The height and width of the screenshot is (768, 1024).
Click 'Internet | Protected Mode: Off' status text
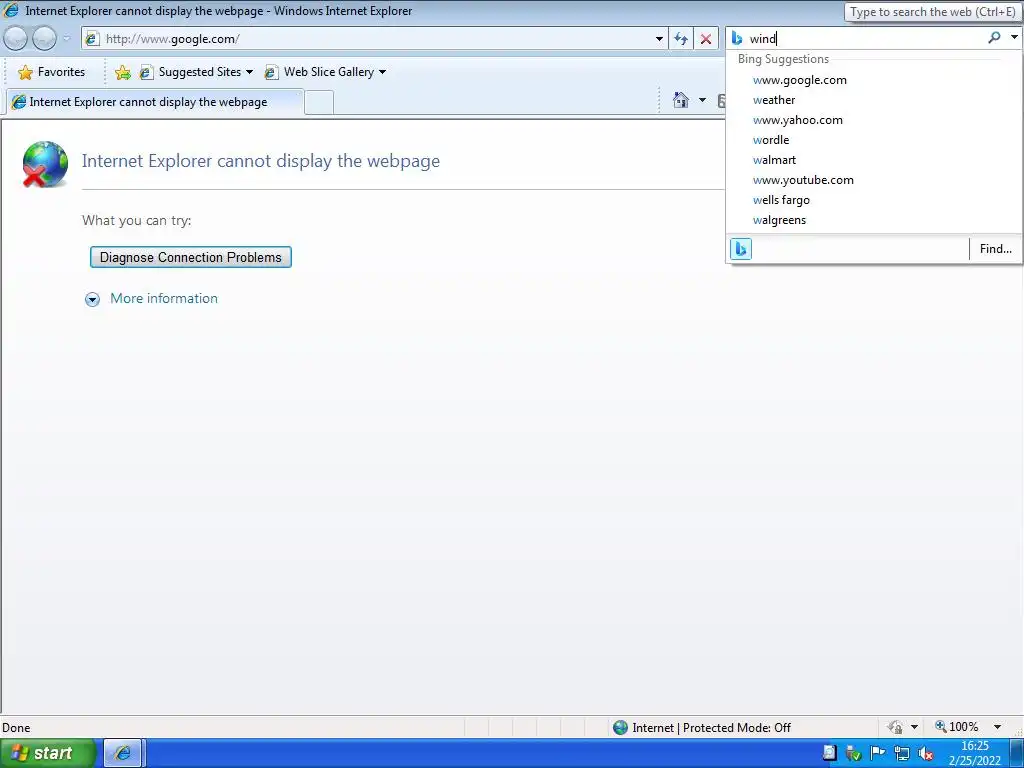click(711, 728)
